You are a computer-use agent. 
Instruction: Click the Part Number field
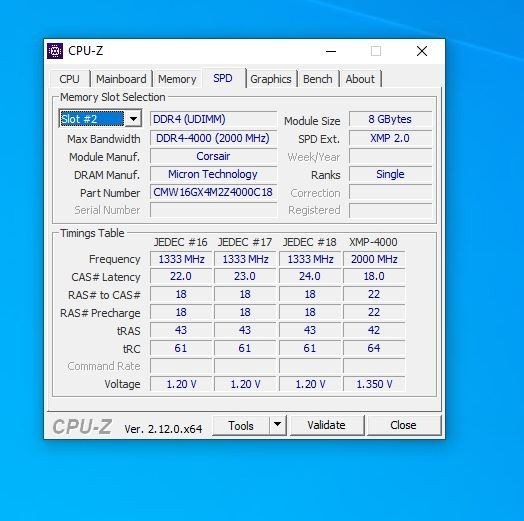[213, 192]
